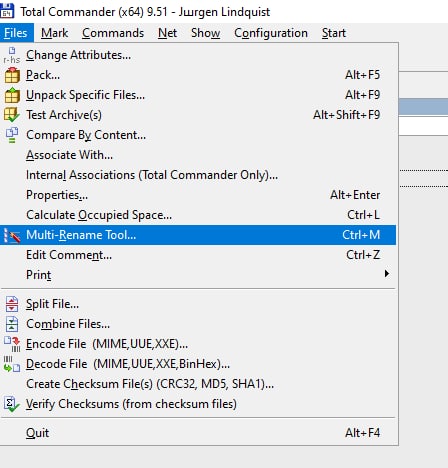Choose Decode File (MIME,UUE,XXE,BinHex)... entry

pos(198,364)
